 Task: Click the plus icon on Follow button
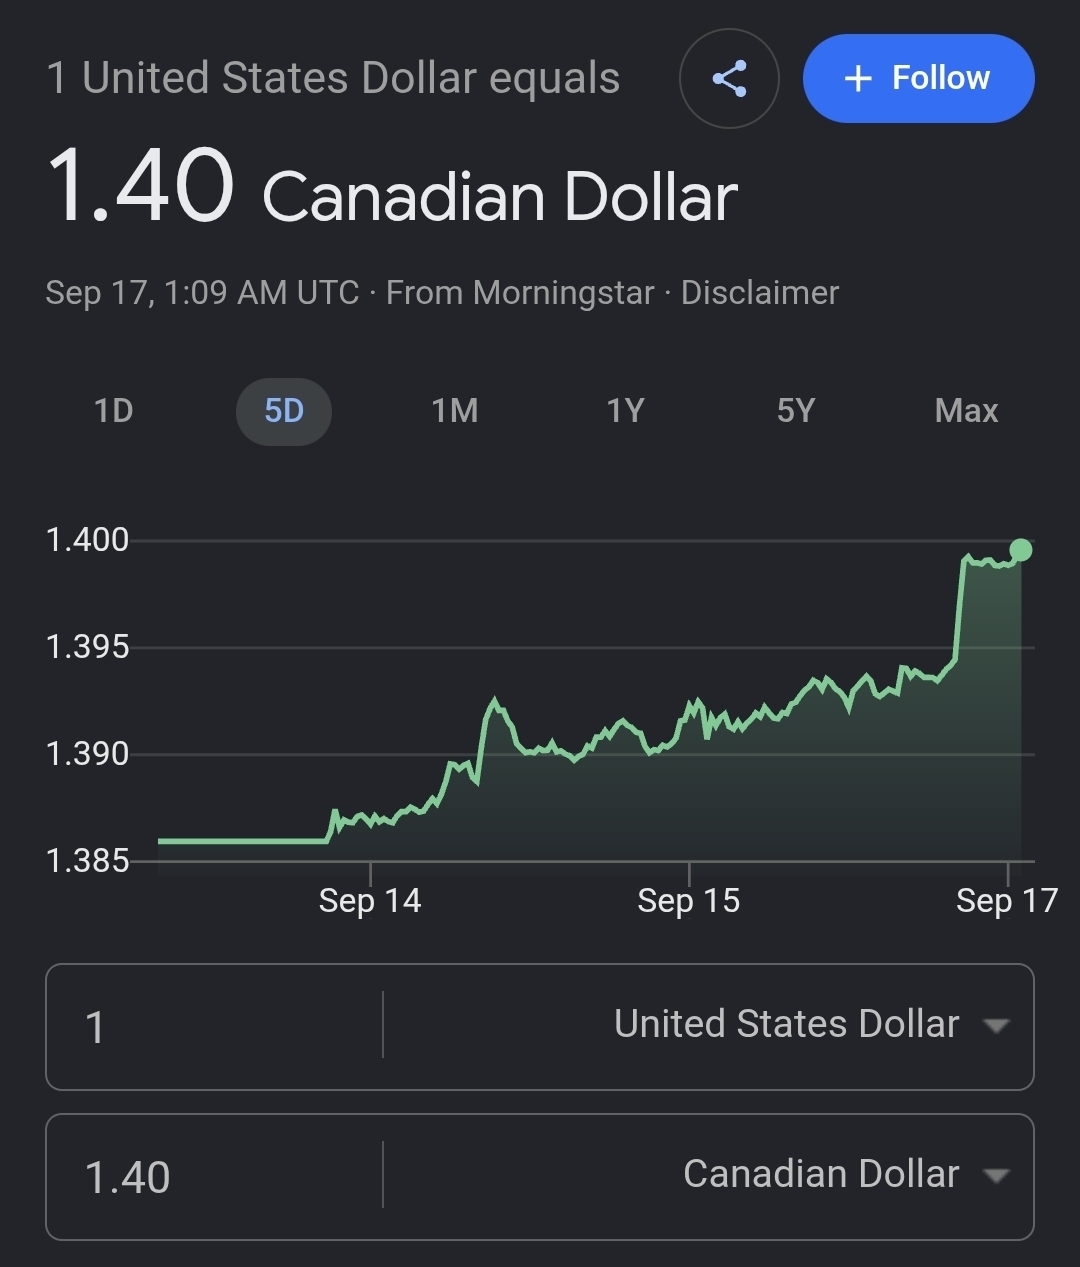coord(858,79)
